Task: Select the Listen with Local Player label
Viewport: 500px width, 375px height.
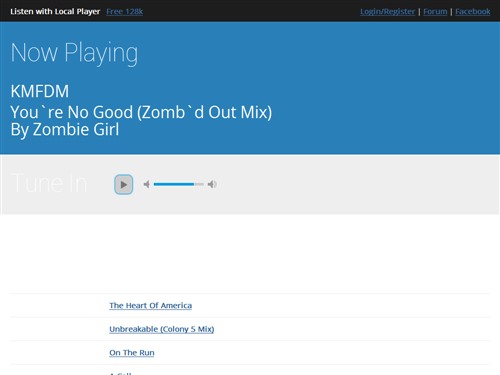Action: 55,12
